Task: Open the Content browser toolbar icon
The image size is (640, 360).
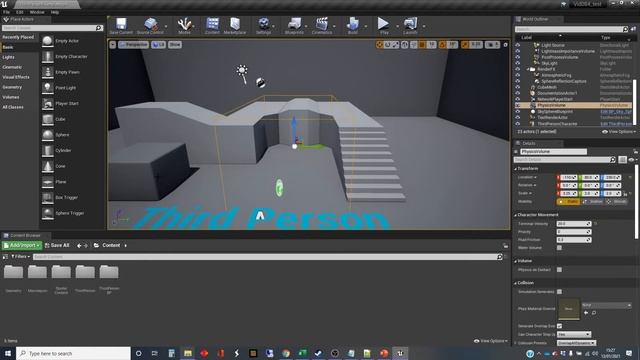Action: coord(212,25)
